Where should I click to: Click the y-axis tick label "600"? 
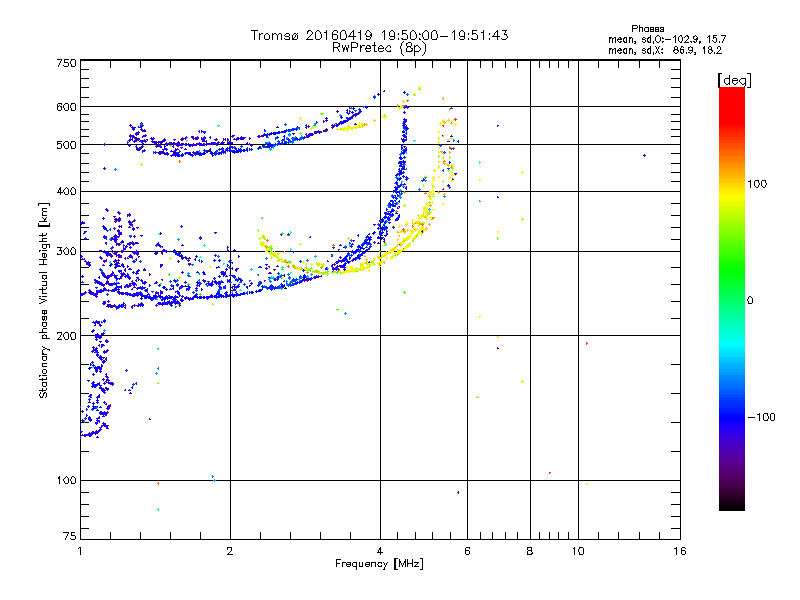tap(66, 107)
